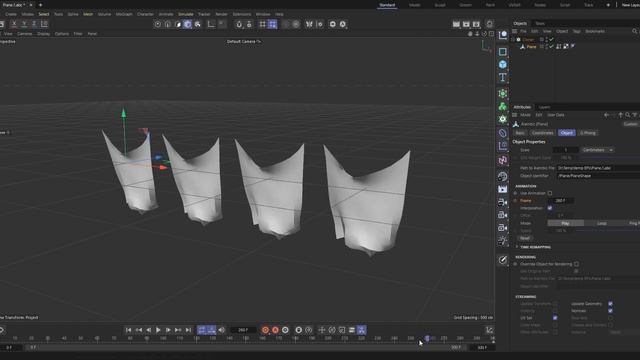Open the Select menu
This screenshot has height=360, width=640.
tap(44, 14)
